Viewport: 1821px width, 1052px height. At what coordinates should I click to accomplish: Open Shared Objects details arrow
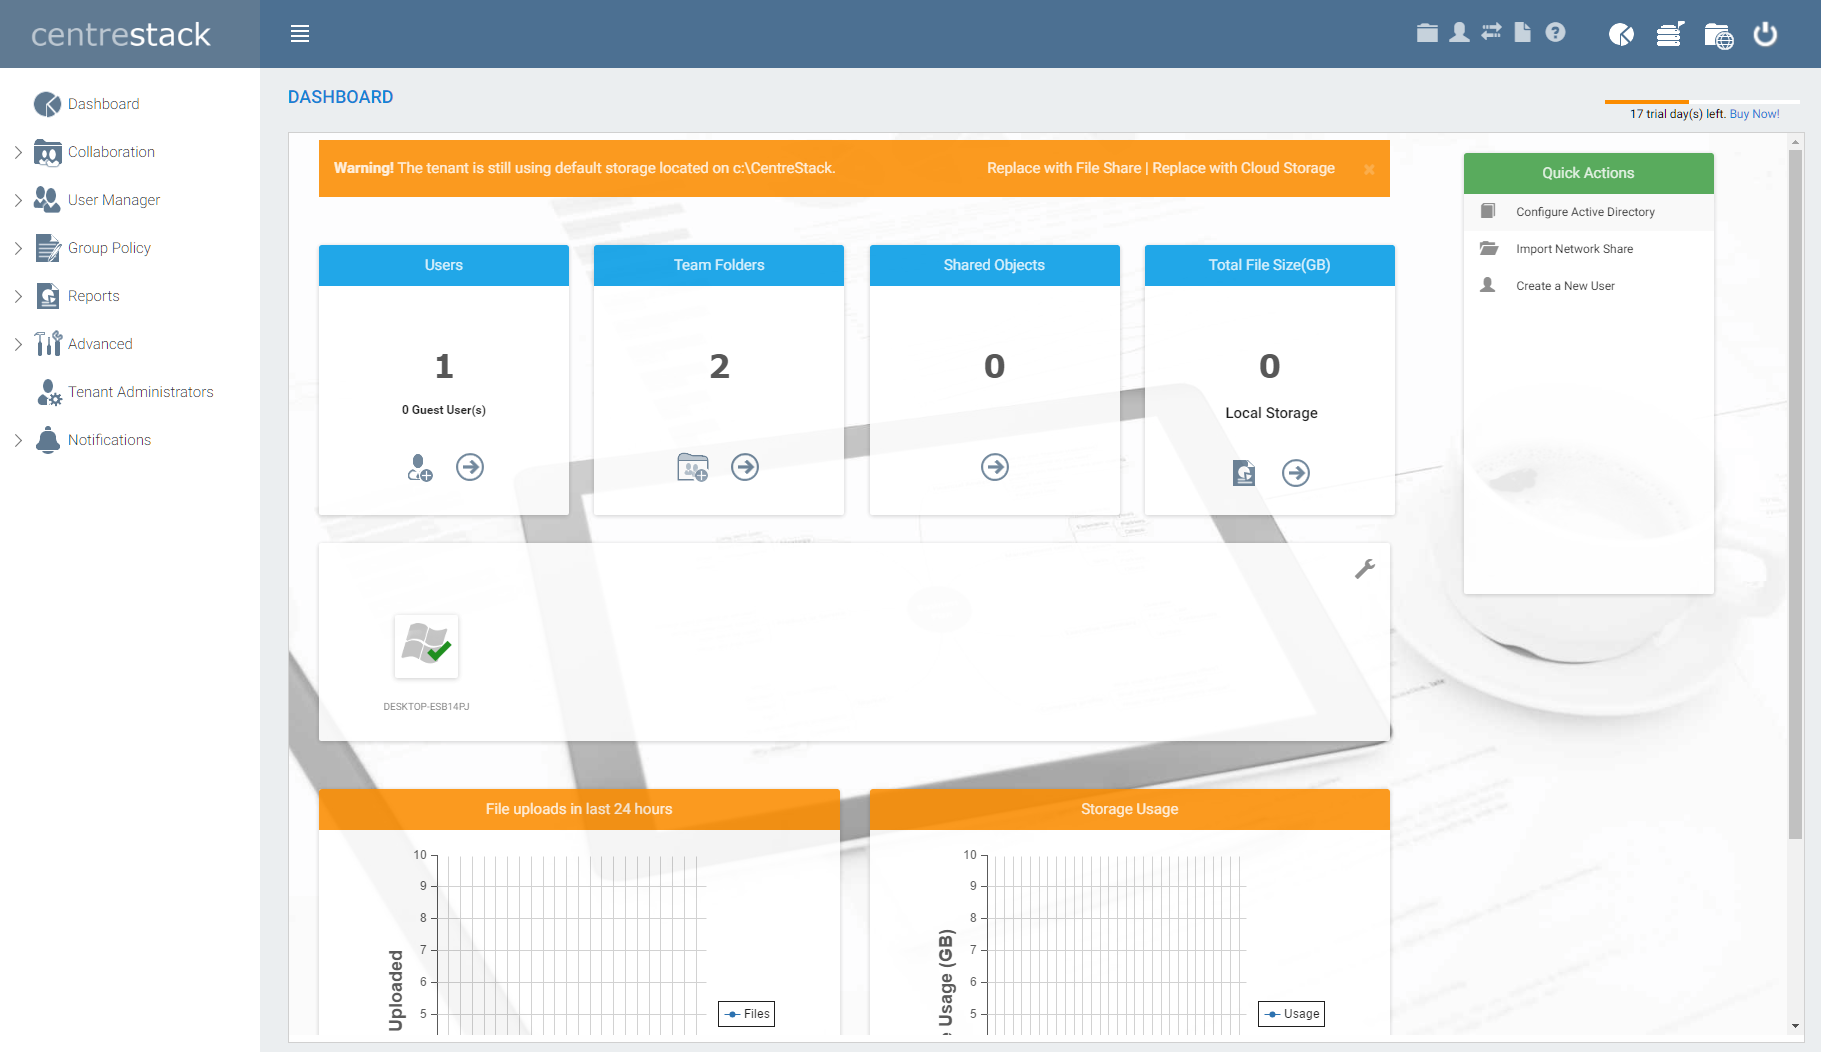(x=995, y=467)
